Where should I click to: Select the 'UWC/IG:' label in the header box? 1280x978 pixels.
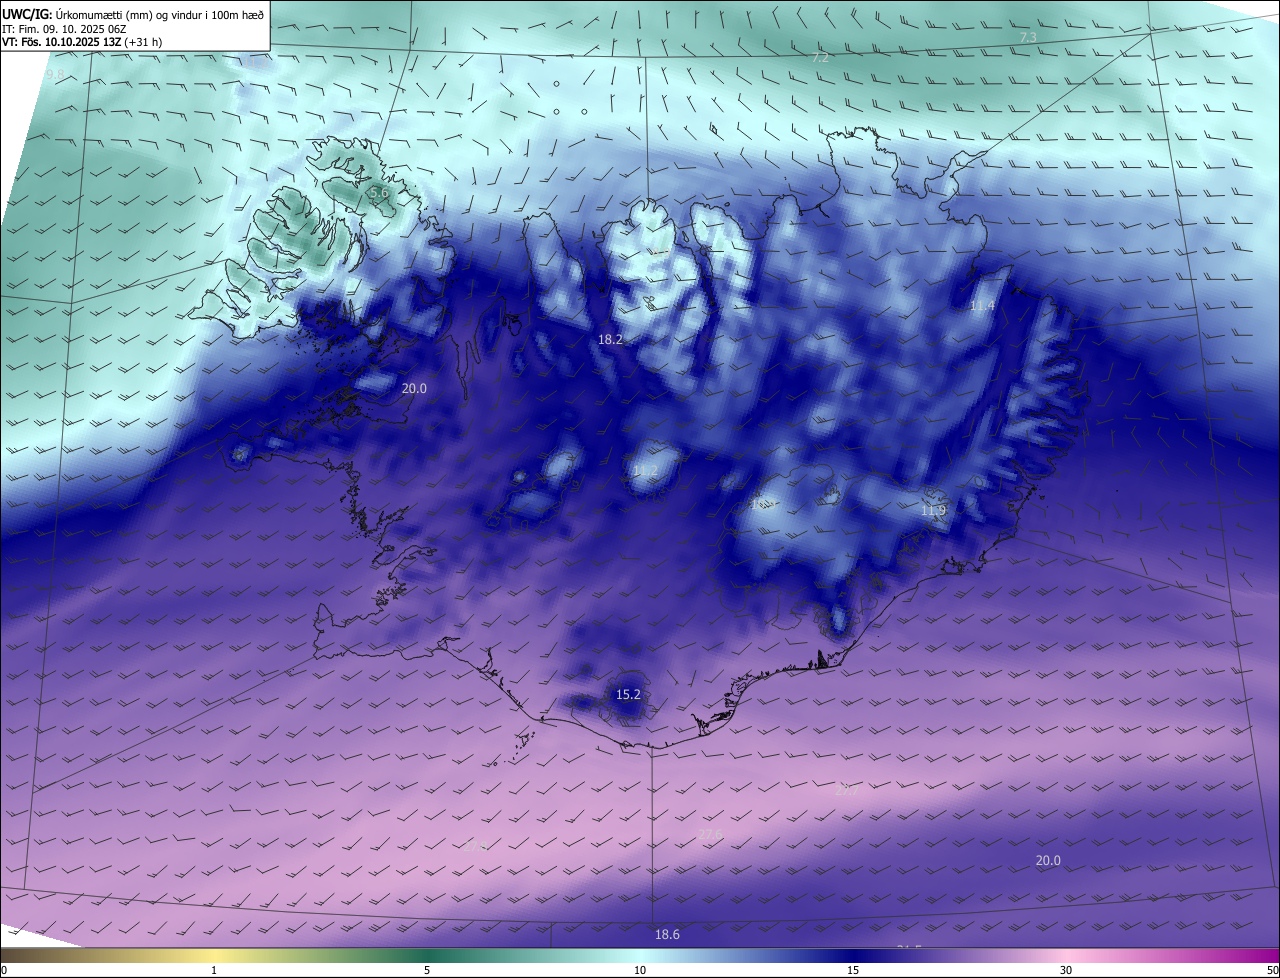tap(27, 15)
